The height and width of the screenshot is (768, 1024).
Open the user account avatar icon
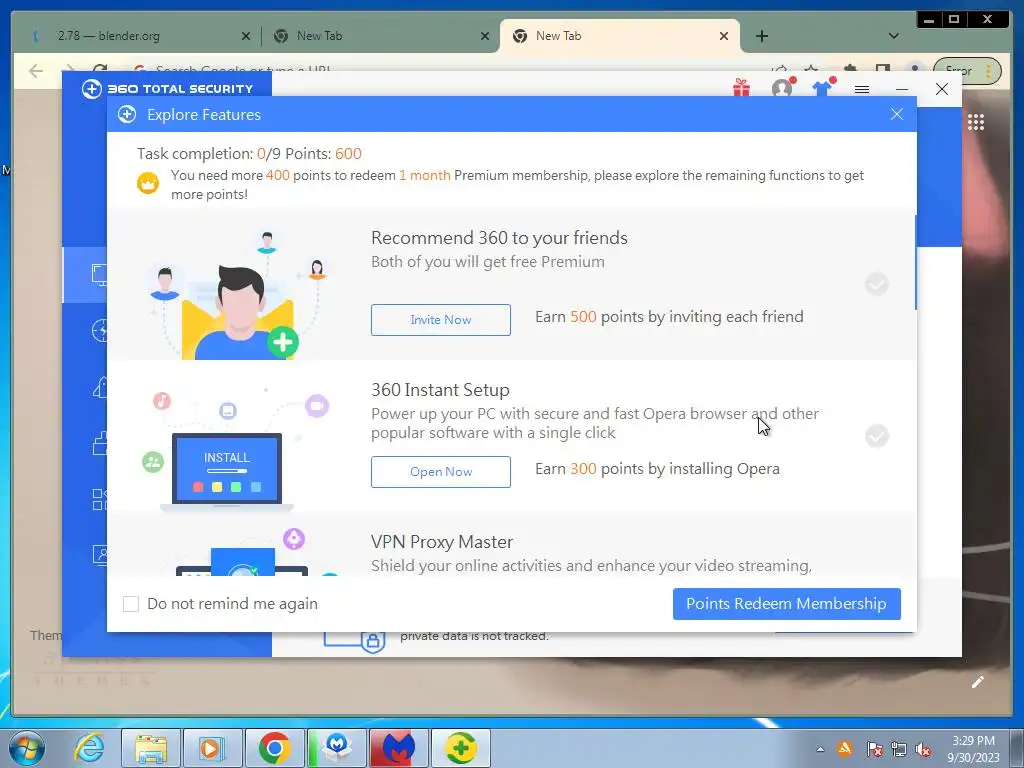coord(782,88)
